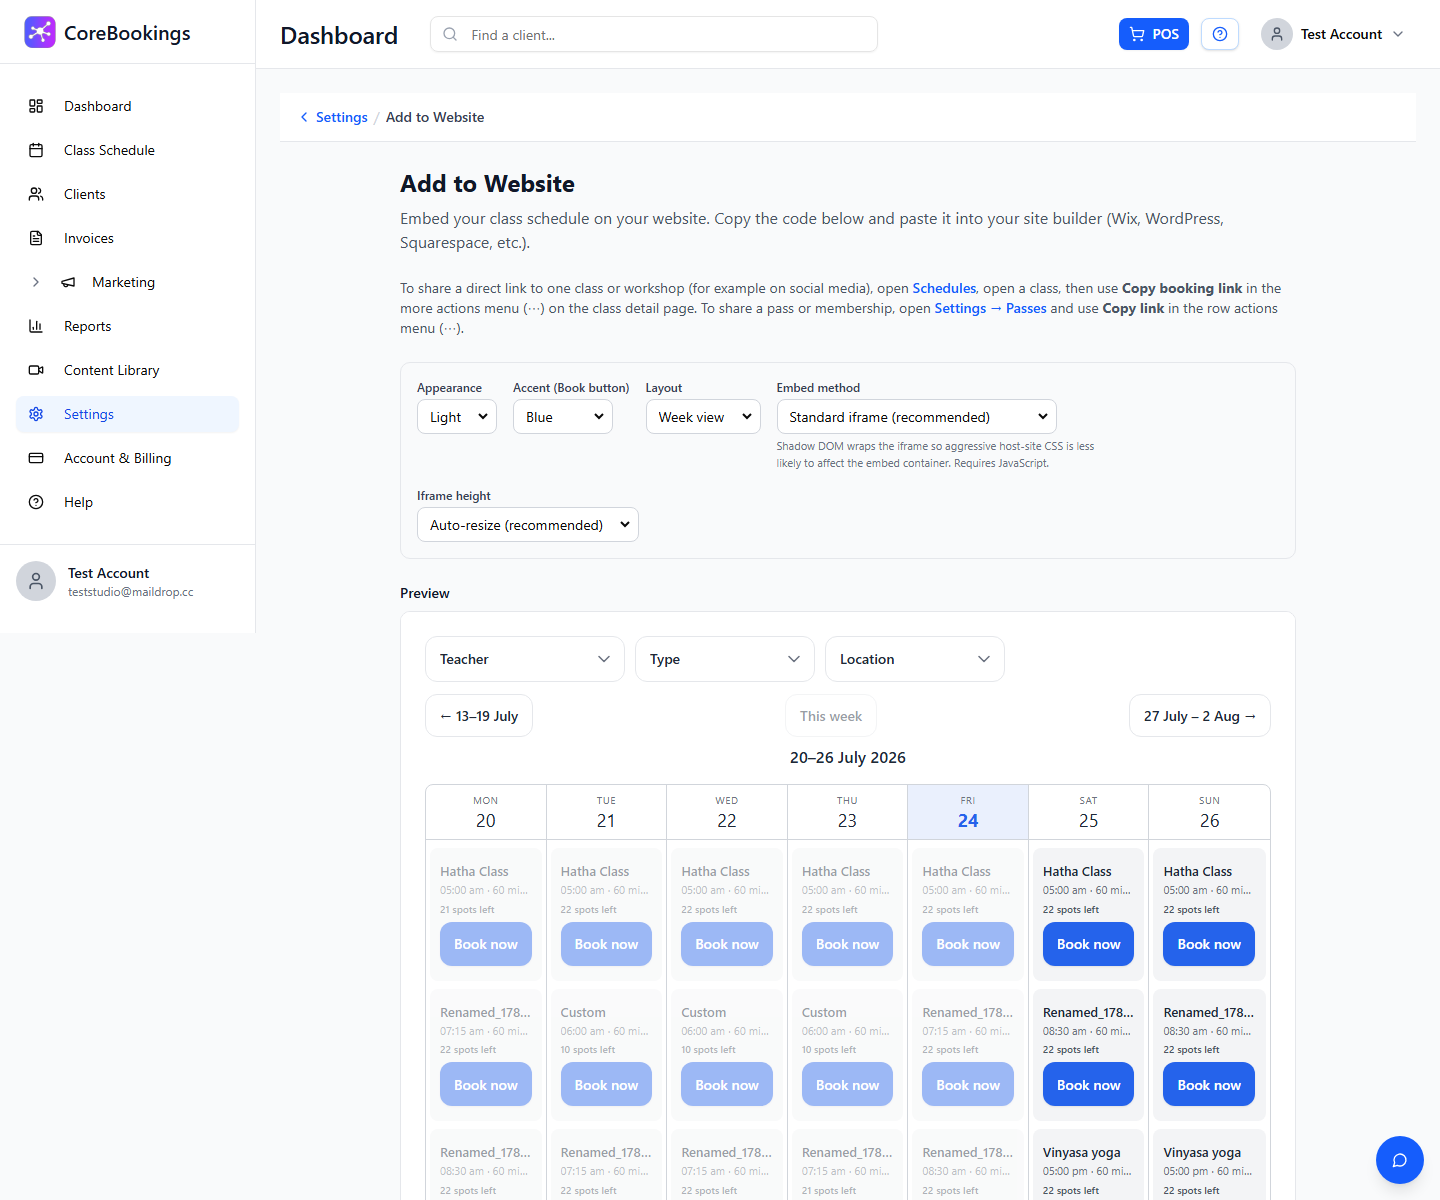The height and width of the screenshot is (1200, 1440).
Task: Open Invoices menu item
Action: tap(128, 238)
